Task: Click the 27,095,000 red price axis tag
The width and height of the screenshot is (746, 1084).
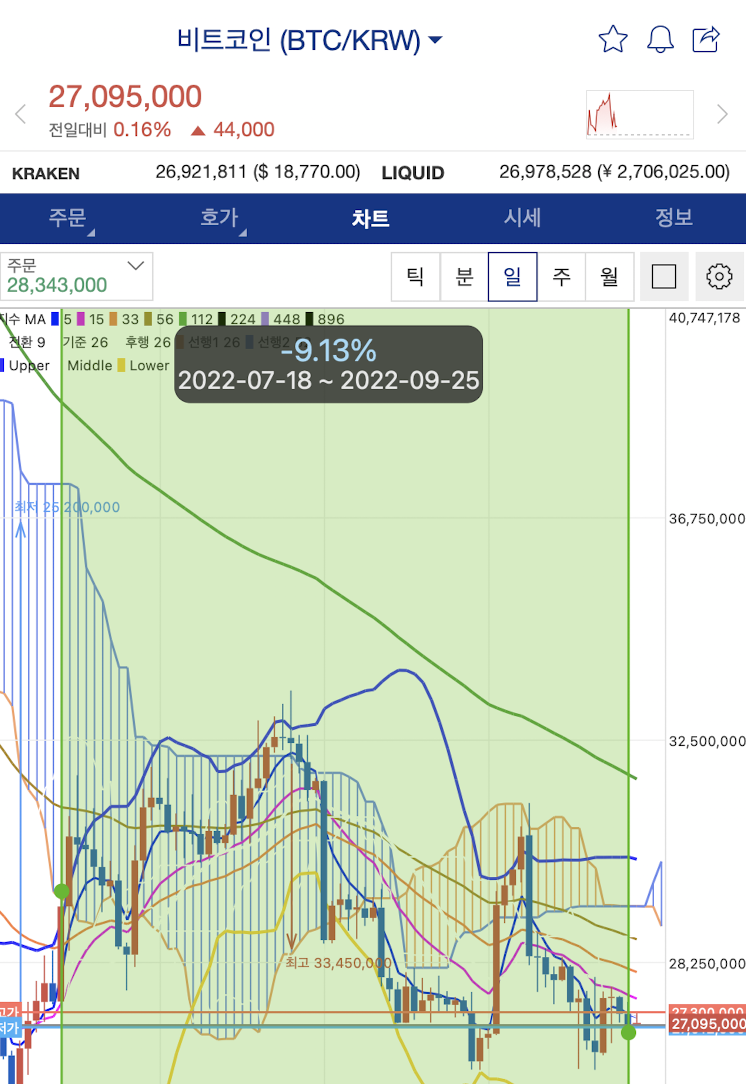Action: tap(707, 1024)
